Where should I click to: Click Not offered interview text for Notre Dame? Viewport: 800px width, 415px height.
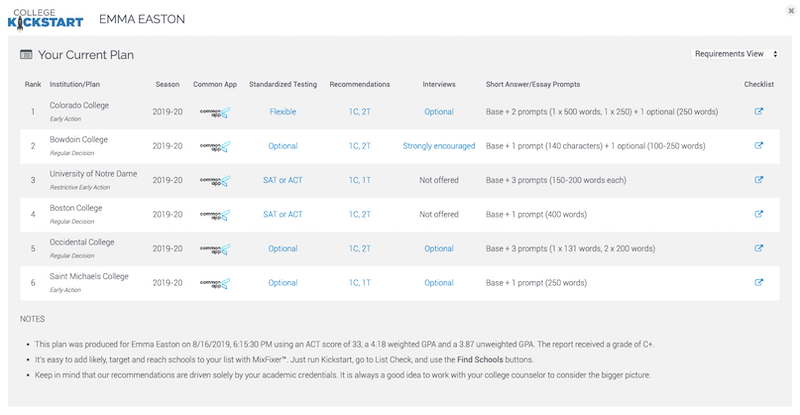[x=439, y=180]
